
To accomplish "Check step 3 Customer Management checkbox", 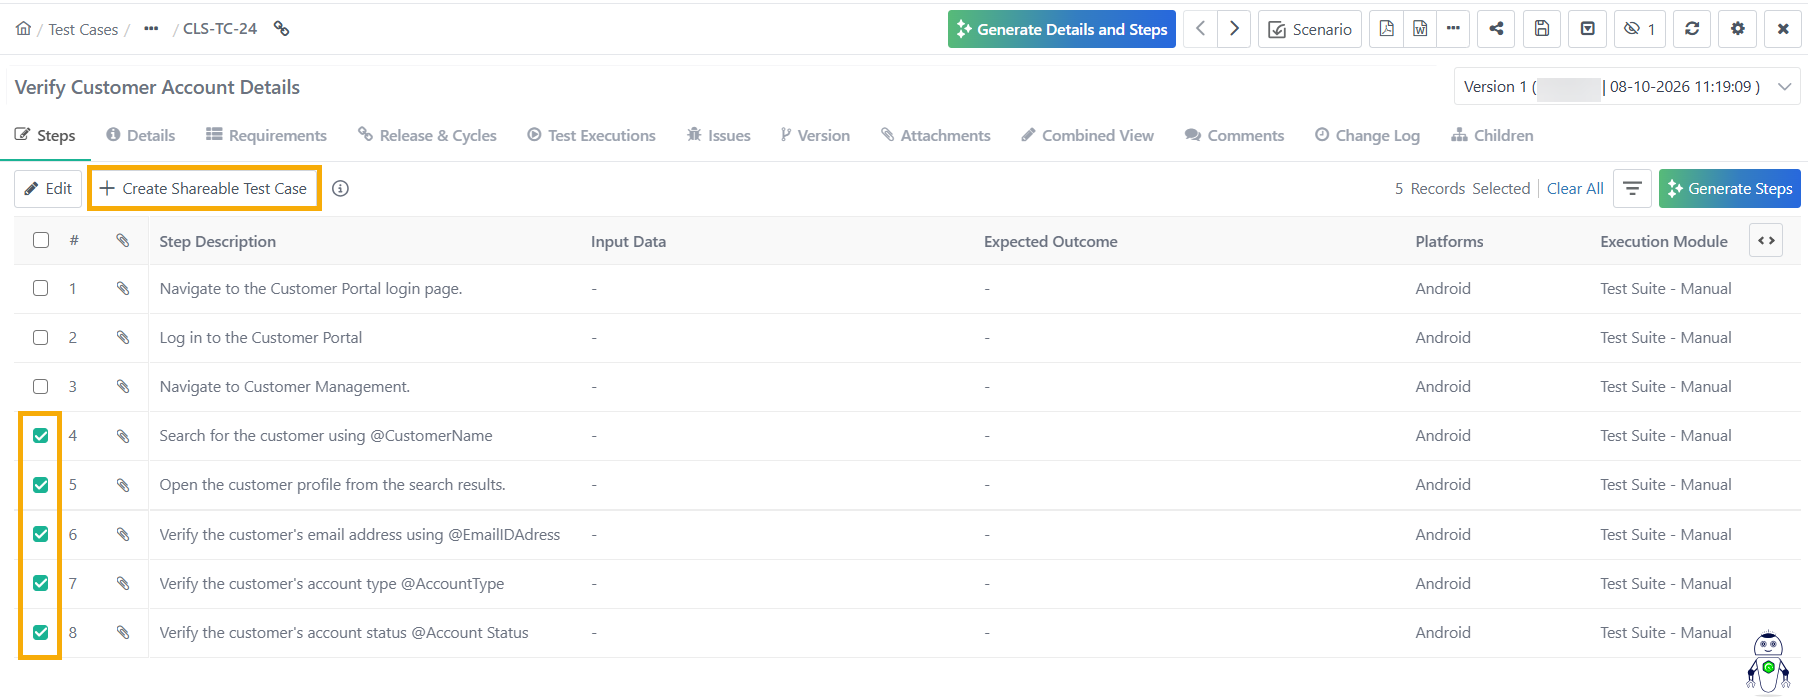I will point(41,386).
